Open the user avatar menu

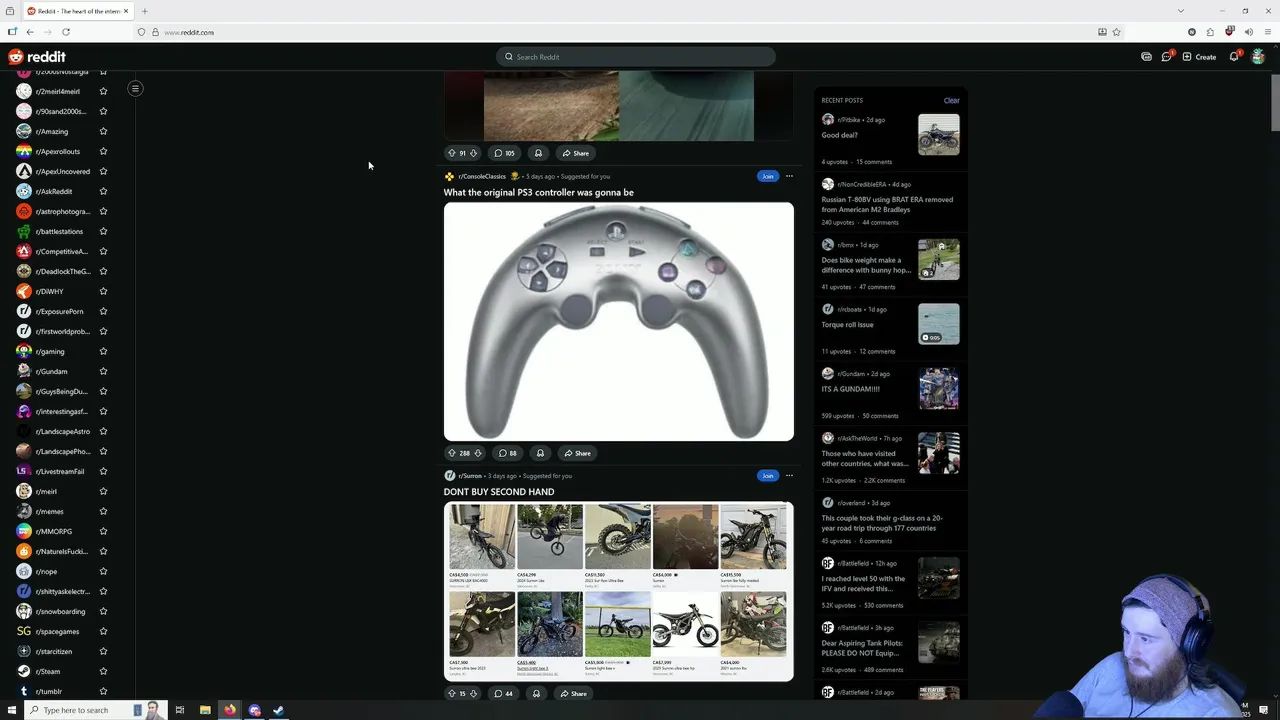pyautogui.click(x=1258, y=57)
